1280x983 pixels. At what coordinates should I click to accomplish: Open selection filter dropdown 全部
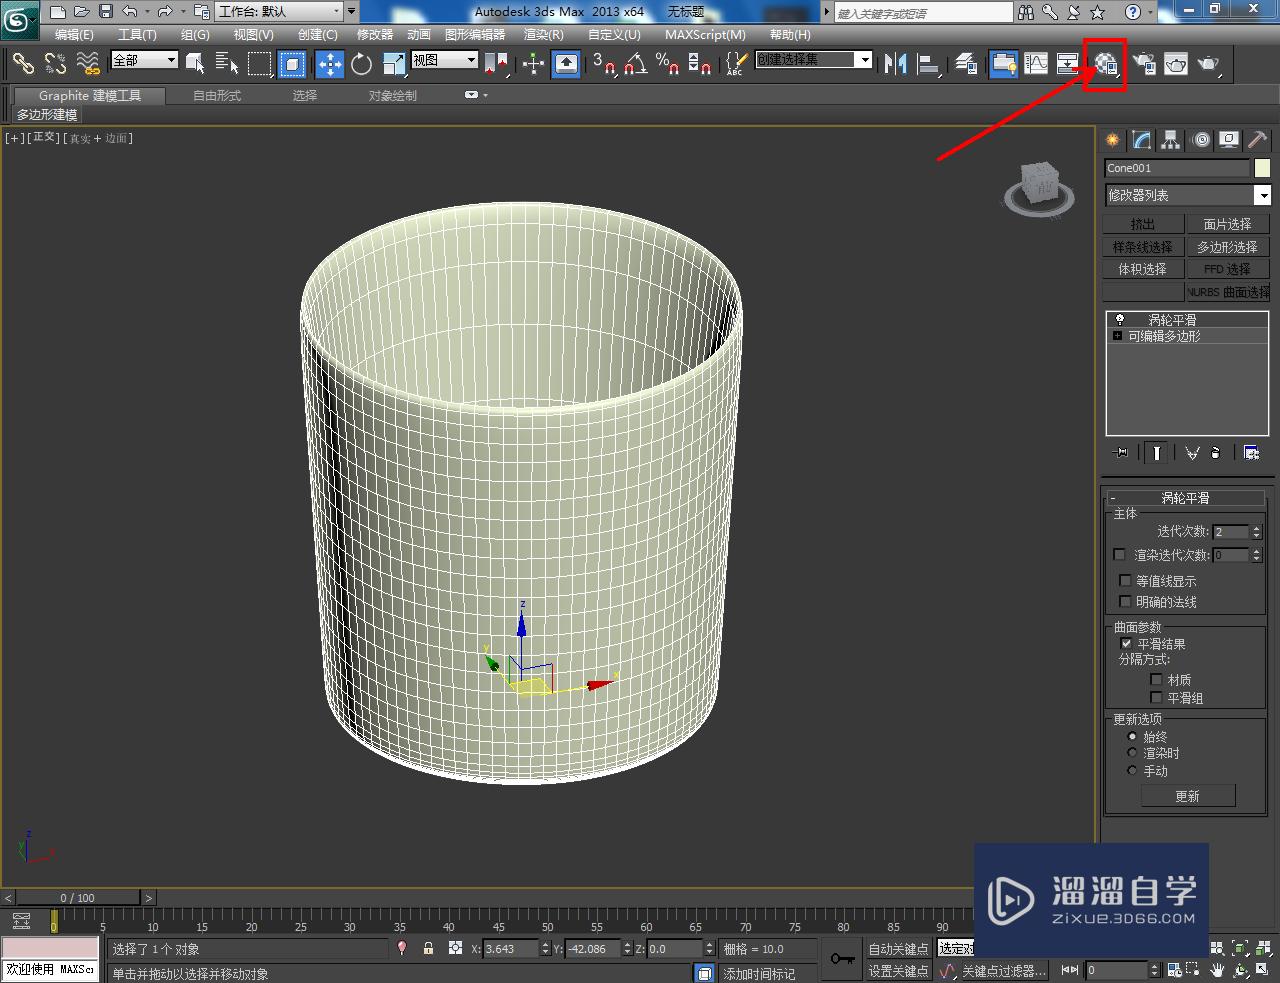click(x=144, y=60)
